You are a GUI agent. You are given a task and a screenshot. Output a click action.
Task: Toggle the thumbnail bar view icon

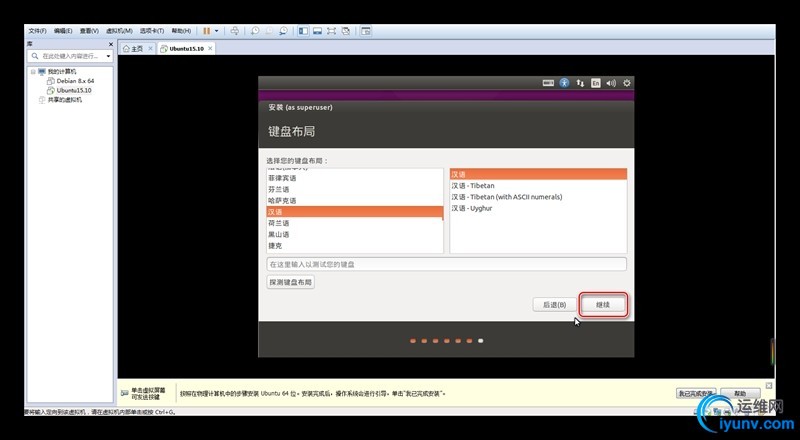[x=317, y=31]
